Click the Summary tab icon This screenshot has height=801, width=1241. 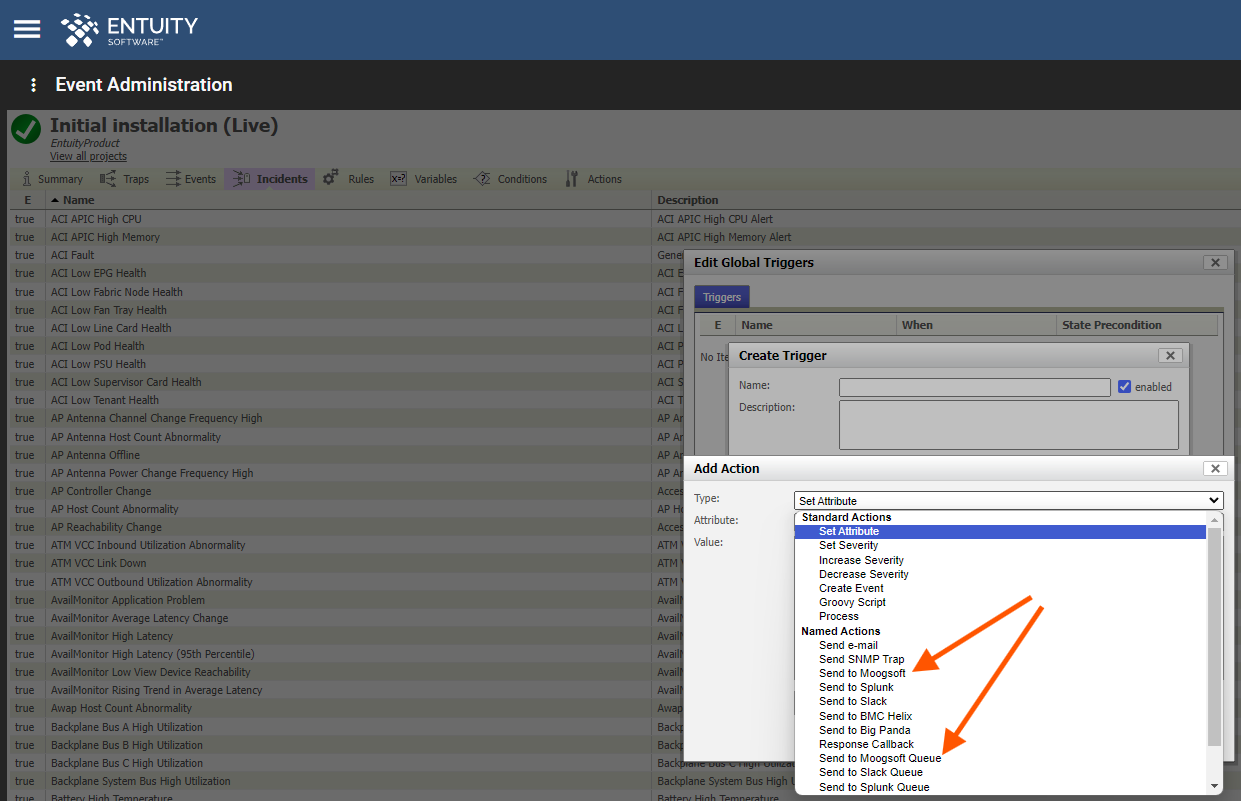[x=27, y=179]
